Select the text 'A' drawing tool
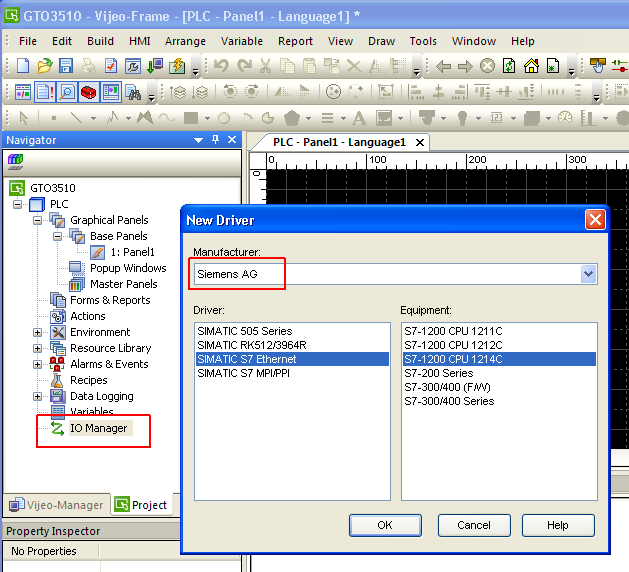The width and height of the screenshot is (629, 572). click(x=359, y=118)
